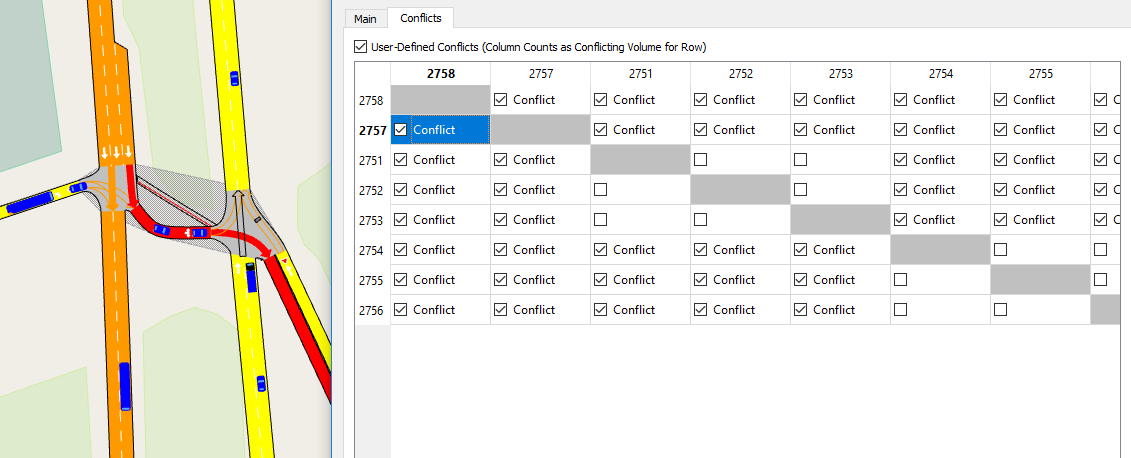
Task: Select the 2758 column header
Action: click(440, 74)
